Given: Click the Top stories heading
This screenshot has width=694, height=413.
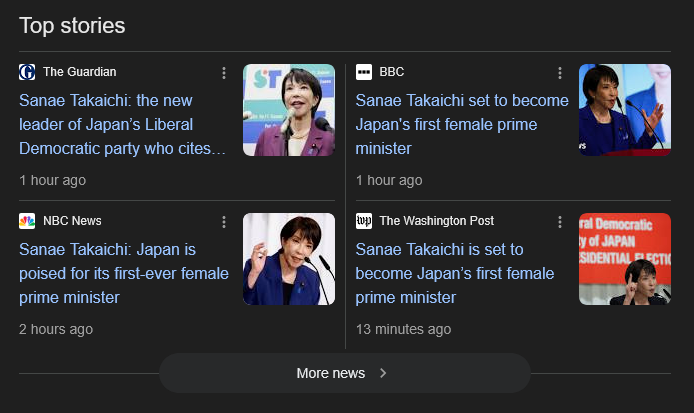Looking at the screenshot, I should (72, 25).
